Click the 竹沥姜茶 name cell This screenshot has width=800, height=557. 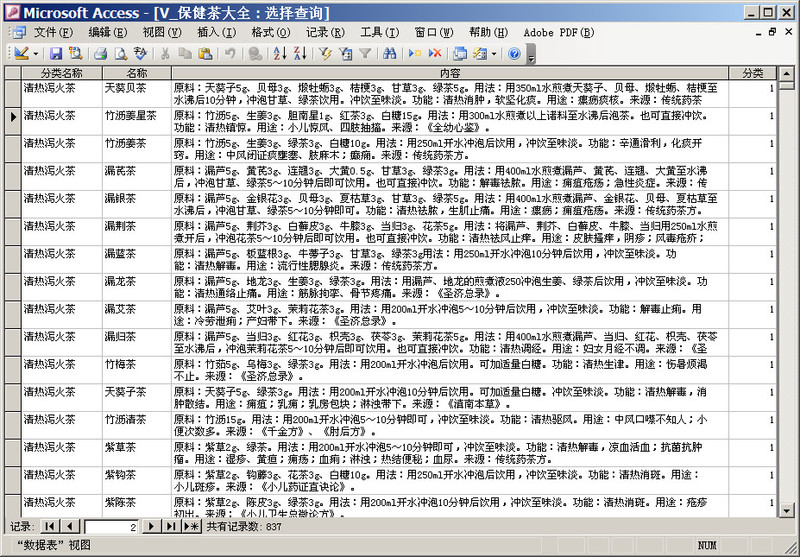tap(137, 148)
